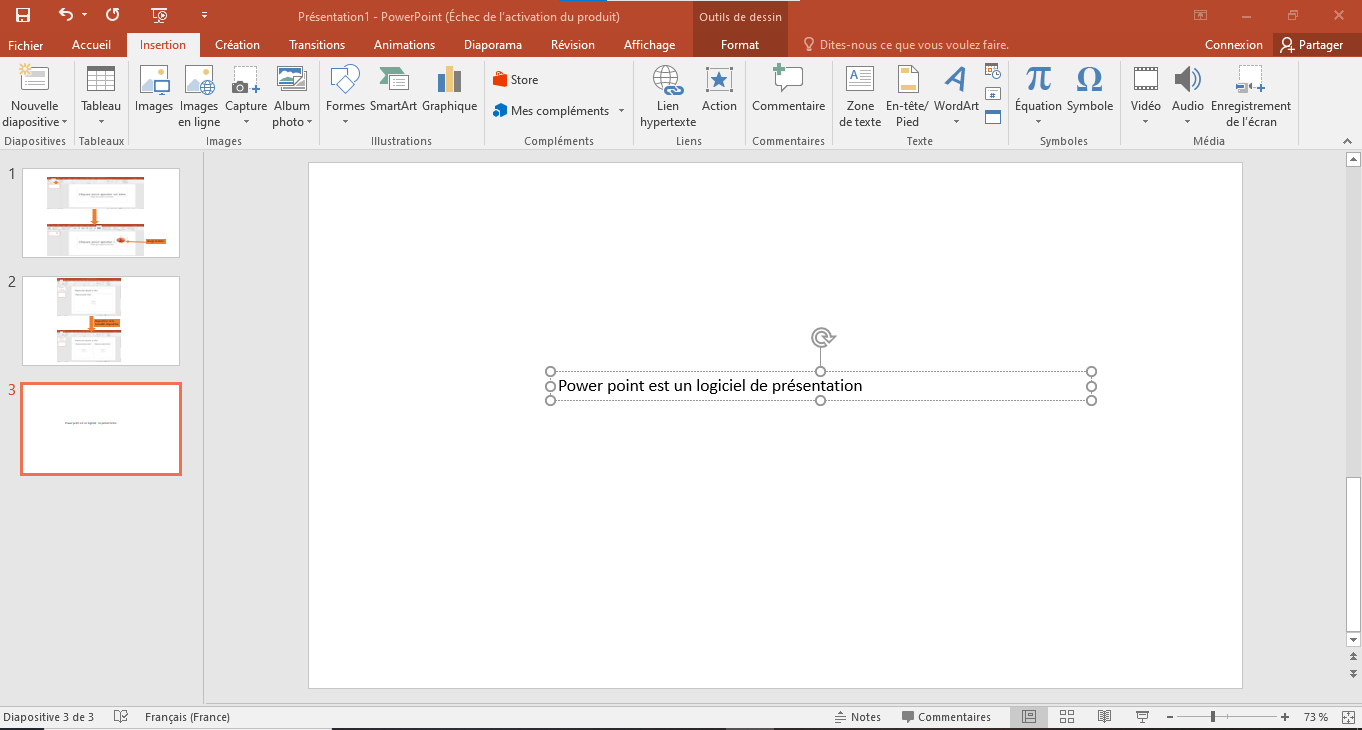Switch to the Accueil tab
Screen dimensions: 1362x730
point(91,45)
